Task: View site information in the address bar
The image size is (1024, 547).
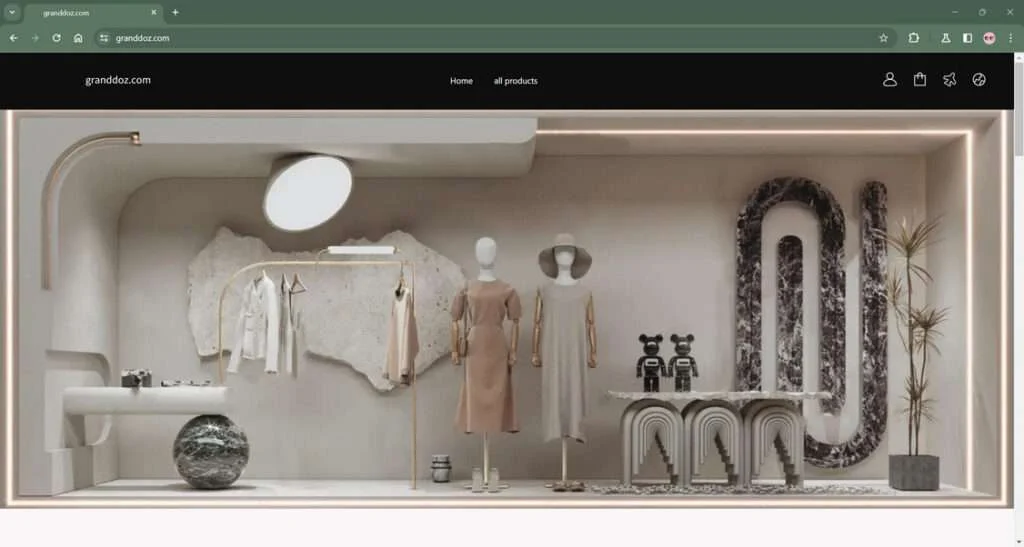Action: pos(104,38)
